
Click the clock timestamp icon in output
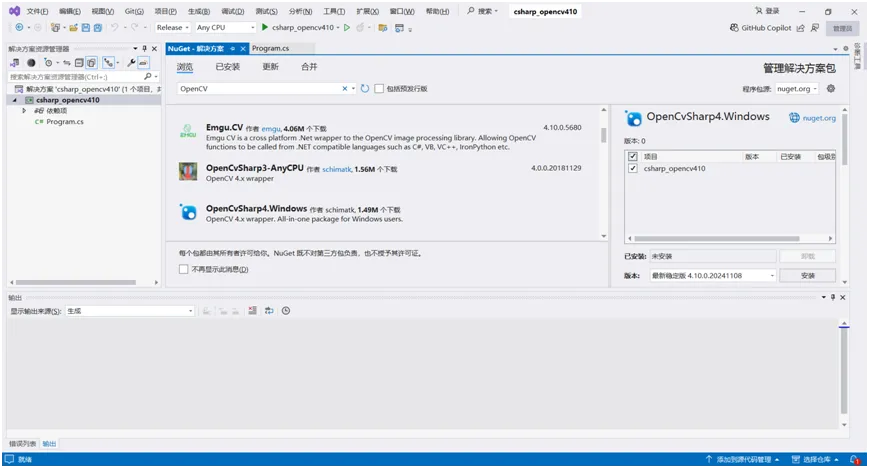[286, 311]
